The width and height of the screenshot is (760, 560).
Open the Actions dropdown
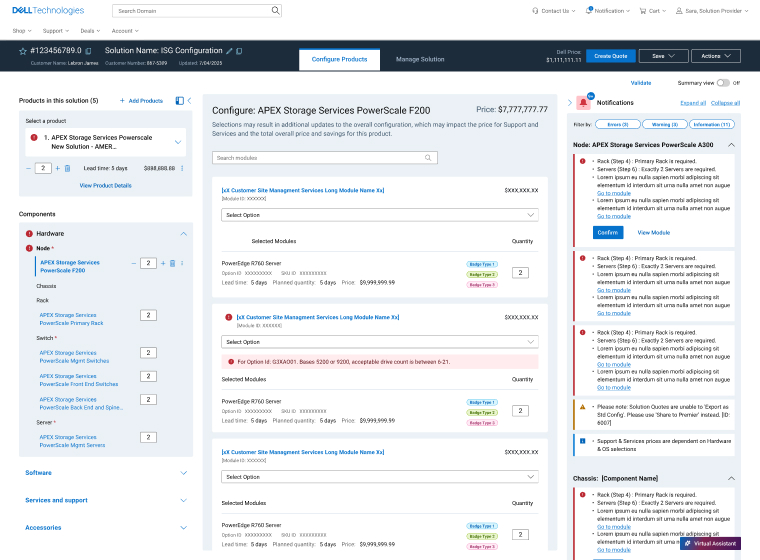[x=715, y=56]
